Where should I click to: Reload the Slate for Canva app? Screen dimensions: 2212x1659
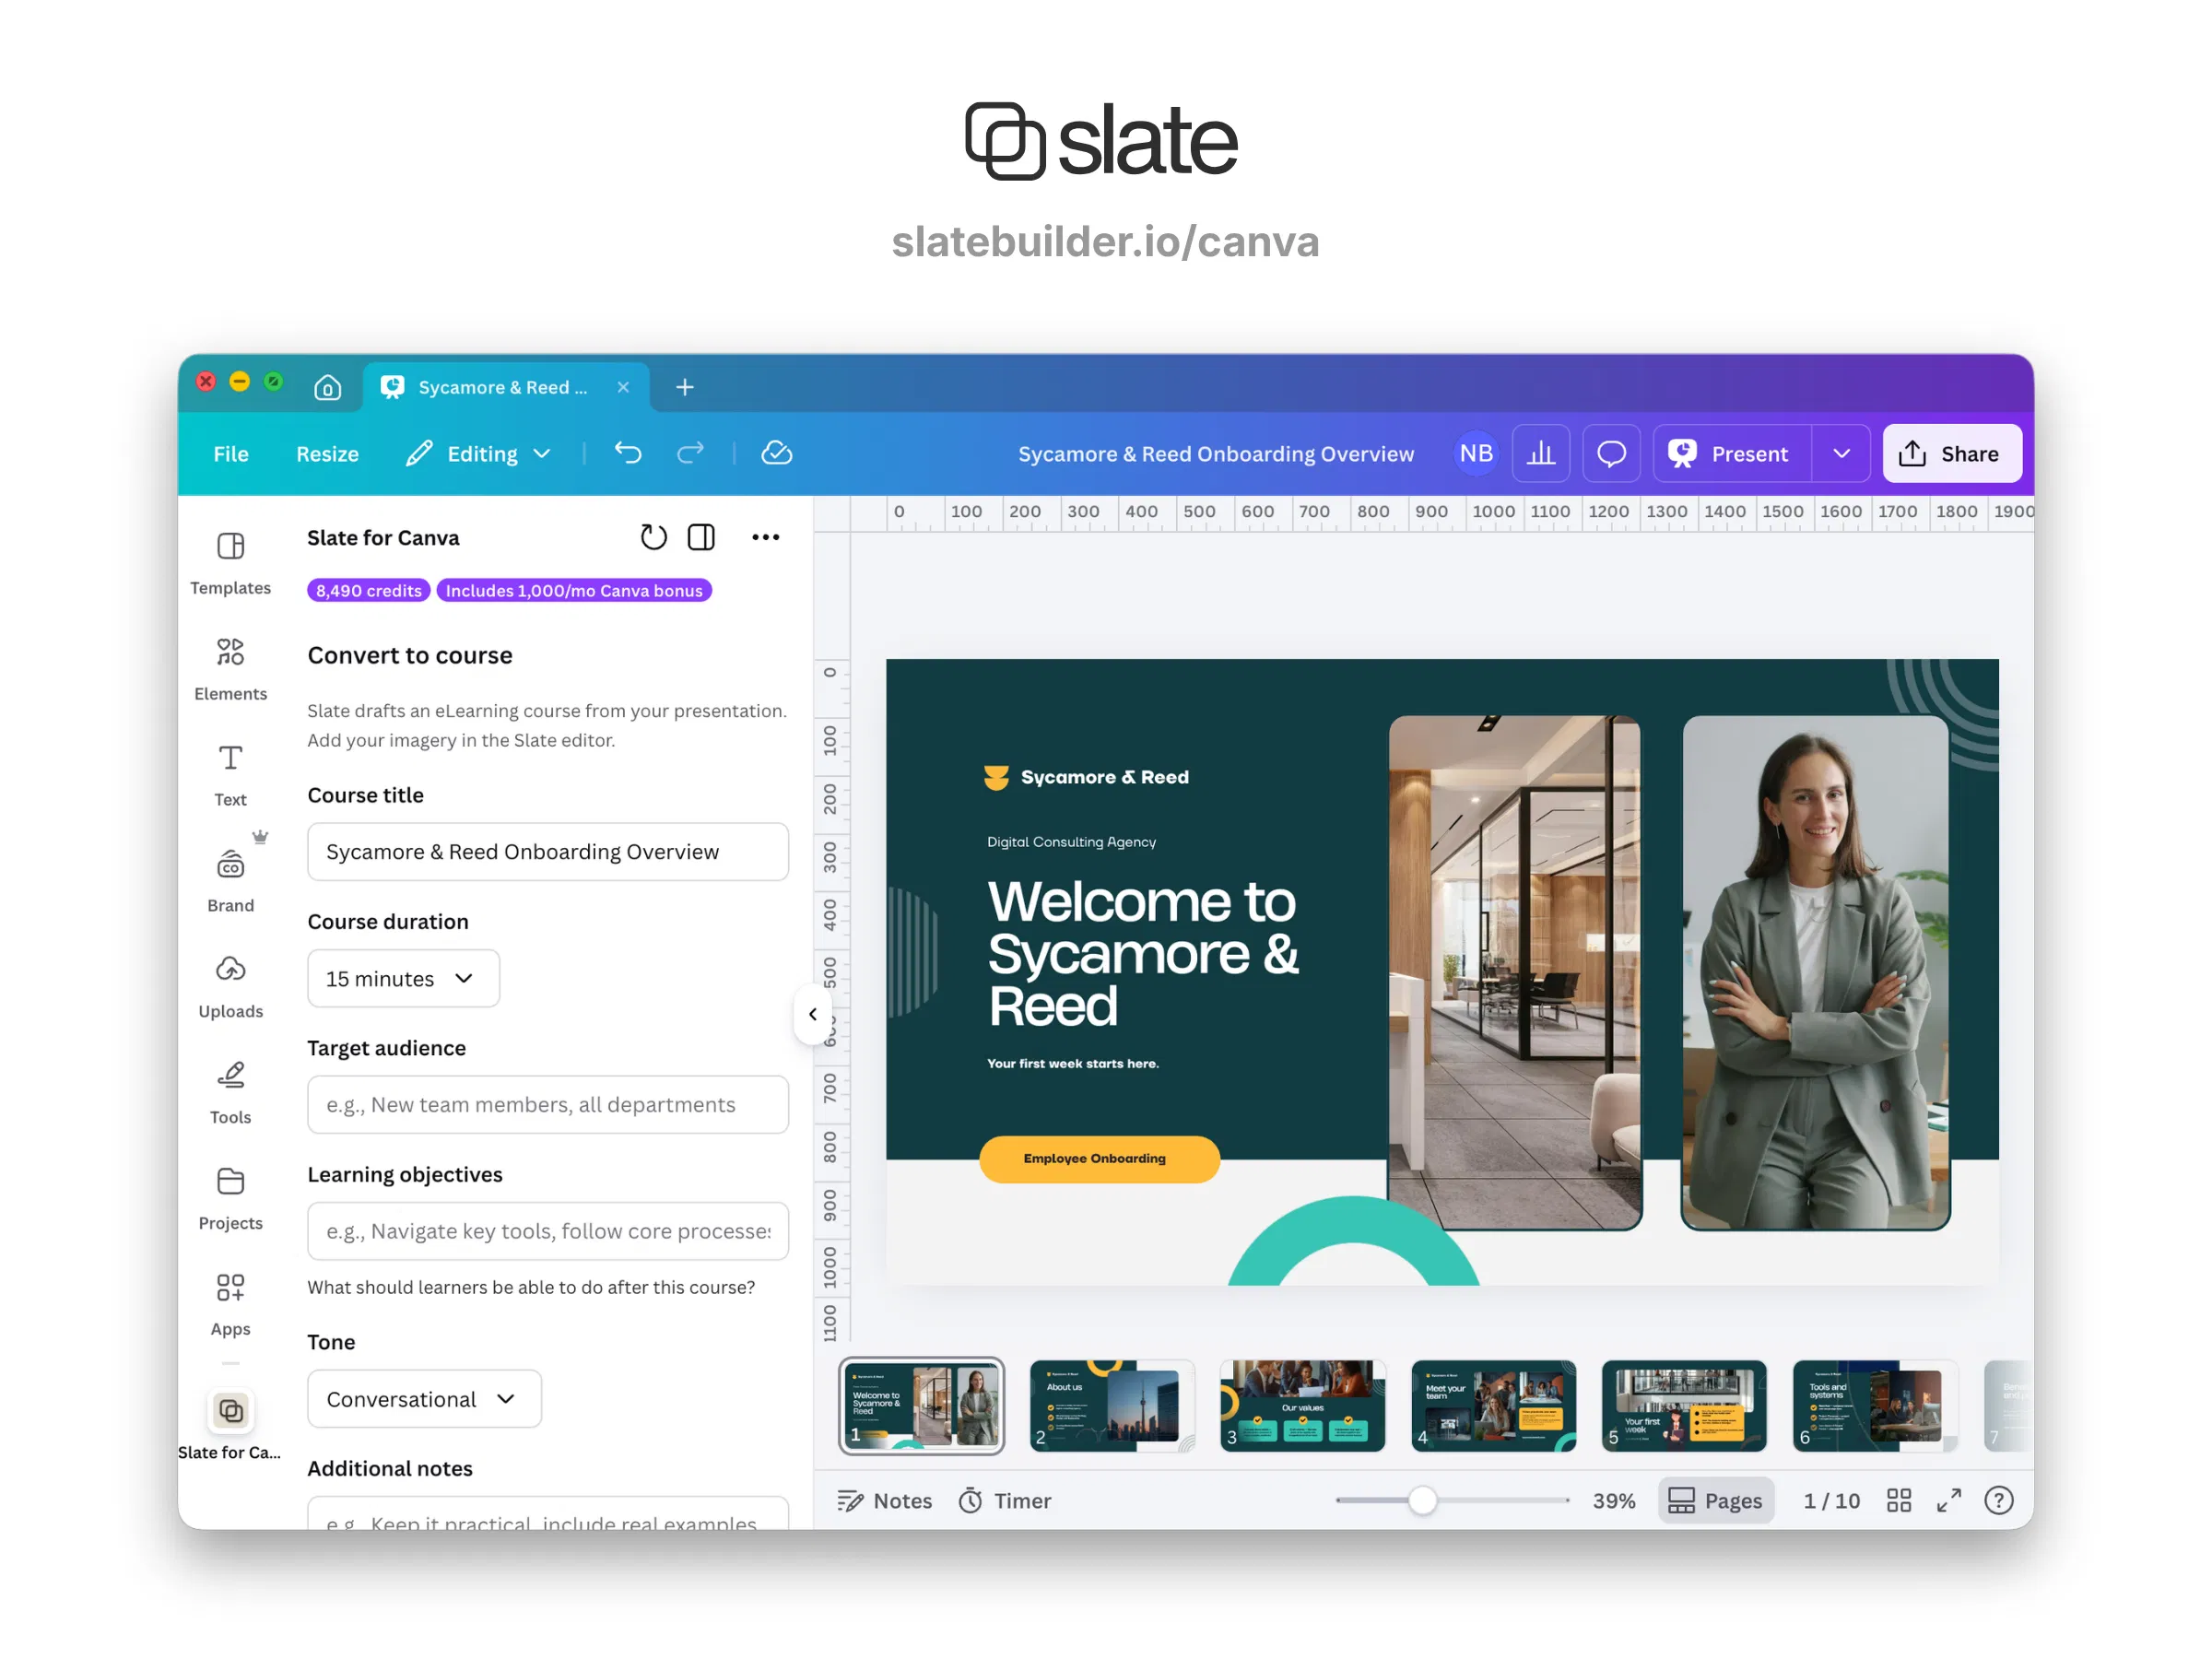pos(653,537)
